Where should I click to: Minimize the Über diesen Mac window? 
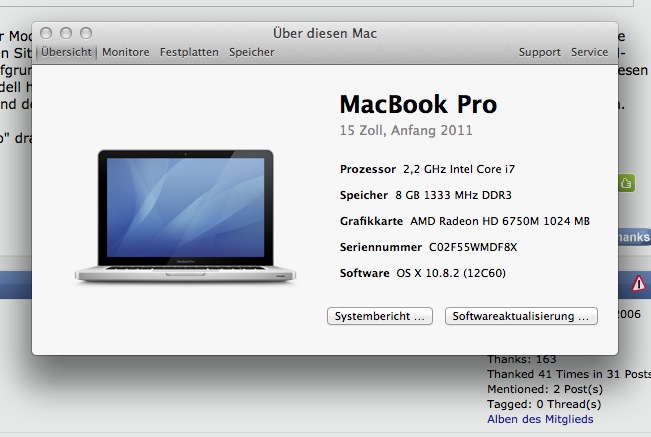tap(66, 33)
